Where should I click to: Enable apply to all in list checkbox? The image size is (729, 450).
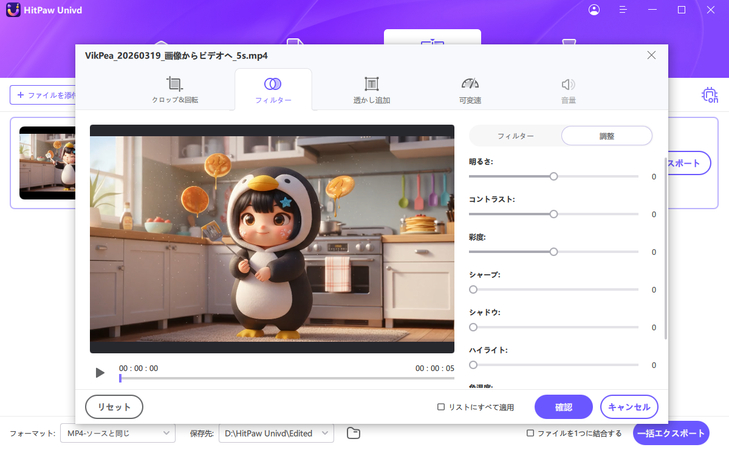(x=441, y=407)
